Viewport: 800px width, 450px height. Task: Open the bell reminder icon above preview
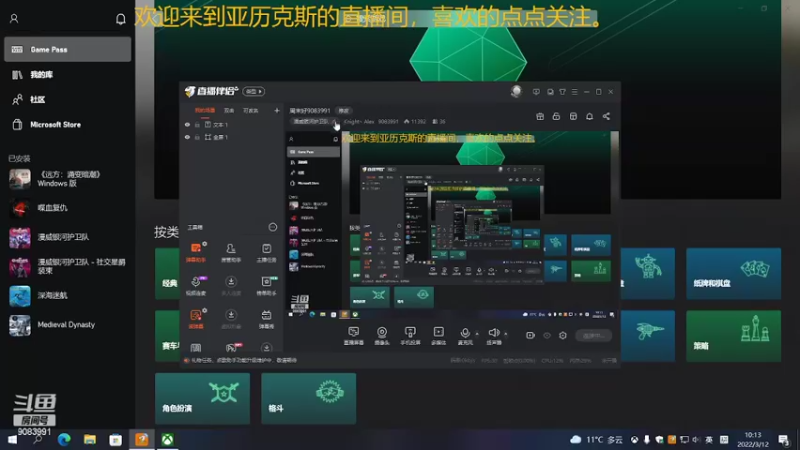[589, 116]
